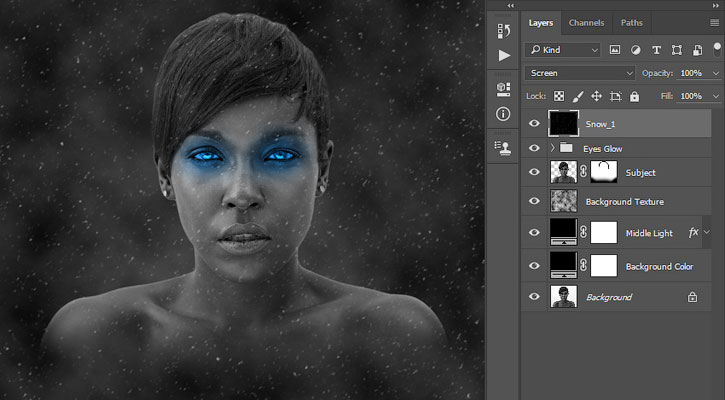
Task: Expand the Eyes Glow group
Action: (552, 148)
